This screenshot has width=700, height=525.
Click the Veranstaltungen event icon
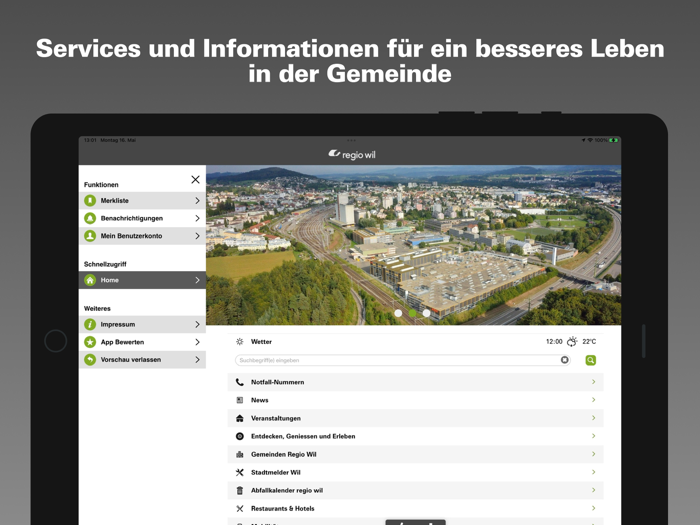[240, 418]
